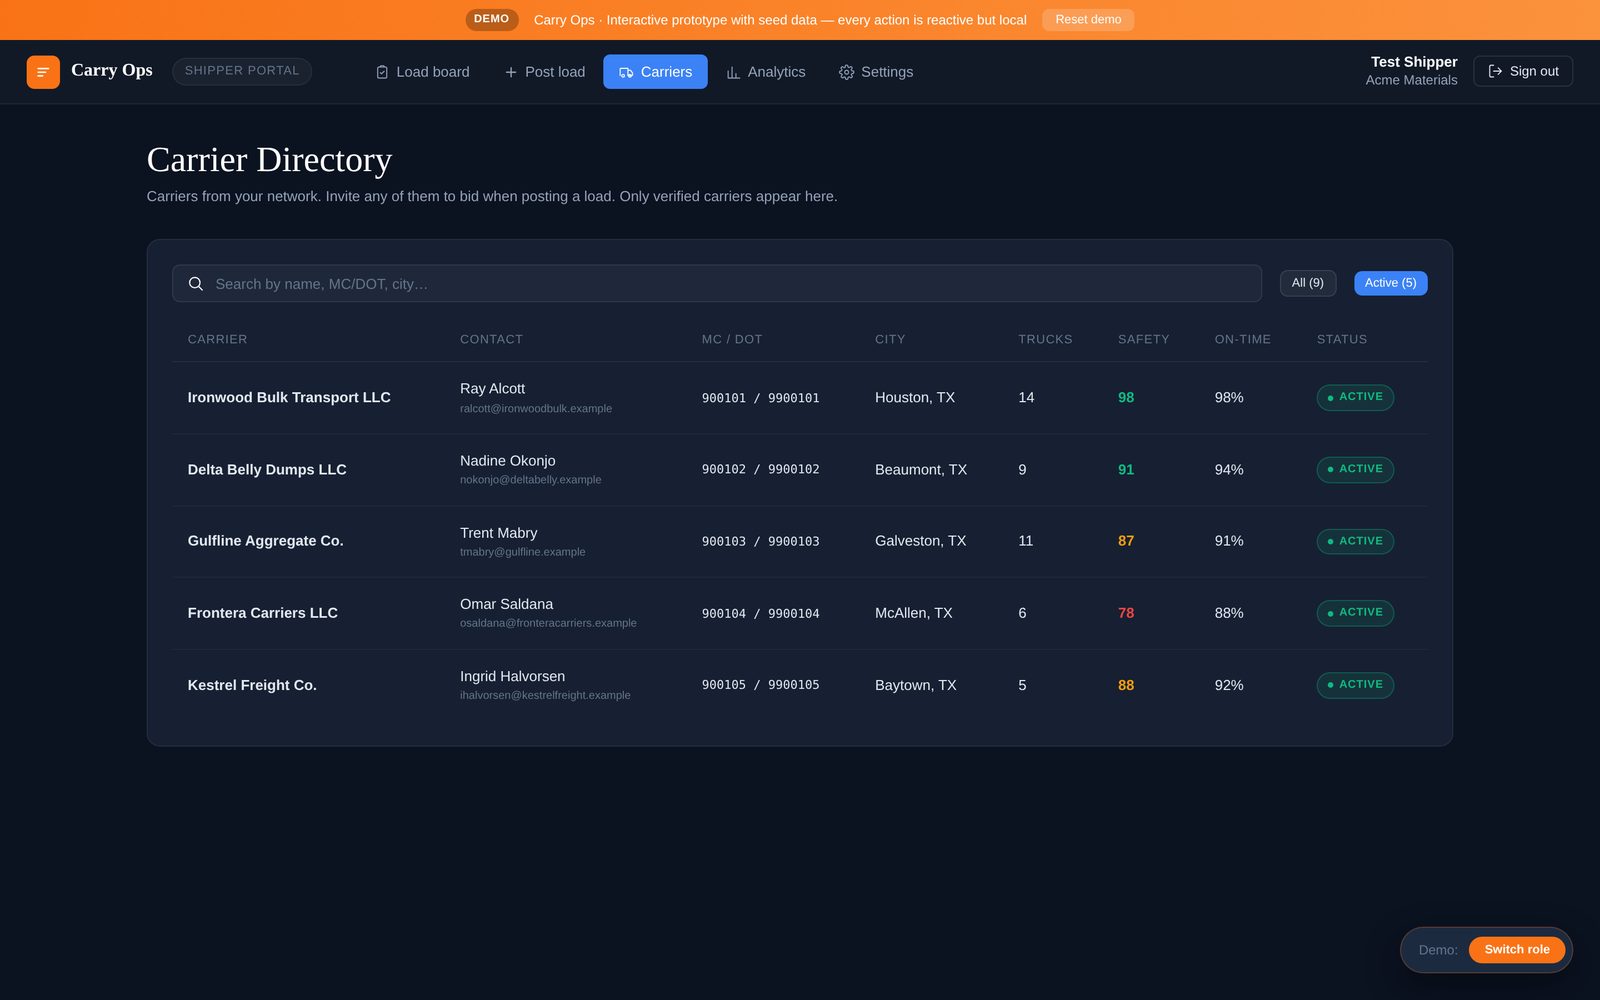Select Frontera Carriers LLC carrier
Viewport: 1600px width, 1000px height.
[x=263, y=613]
